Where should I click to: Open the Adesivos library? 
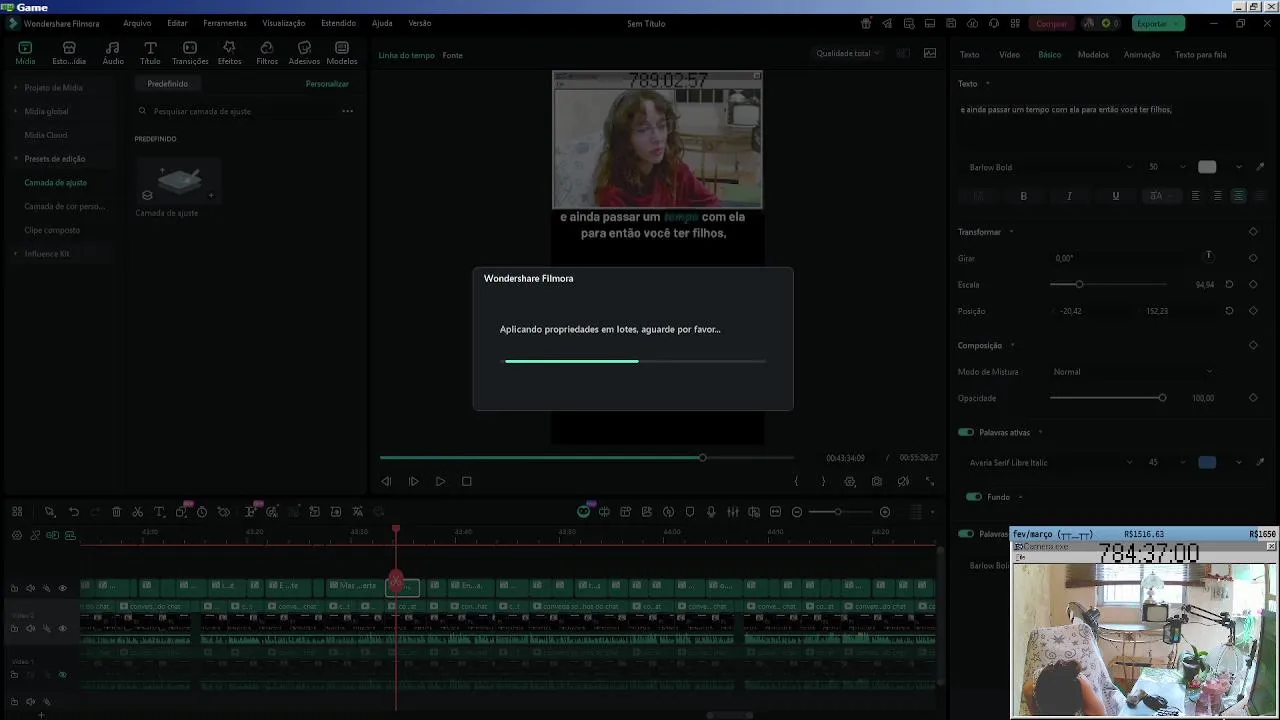(304, 53)
